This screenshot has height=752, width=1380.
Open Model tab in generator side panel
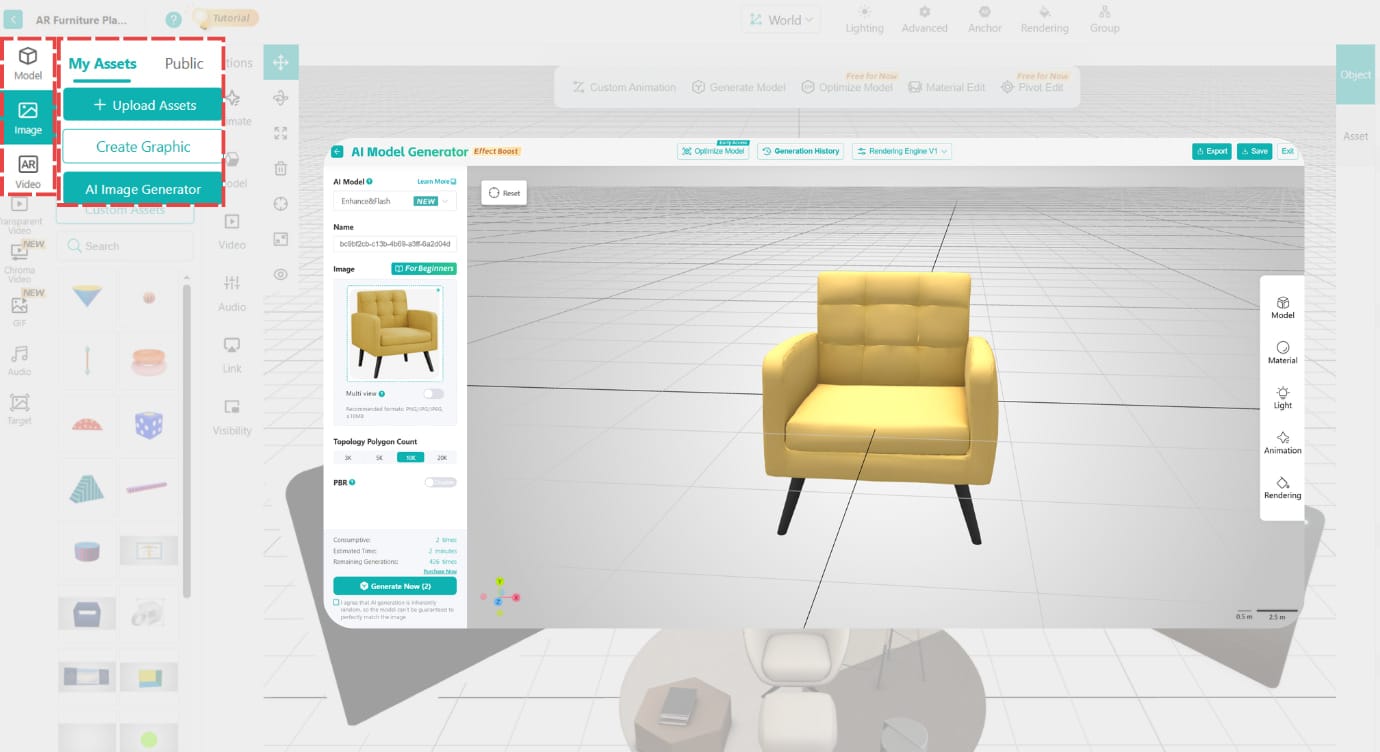[x=1283, y=307]
